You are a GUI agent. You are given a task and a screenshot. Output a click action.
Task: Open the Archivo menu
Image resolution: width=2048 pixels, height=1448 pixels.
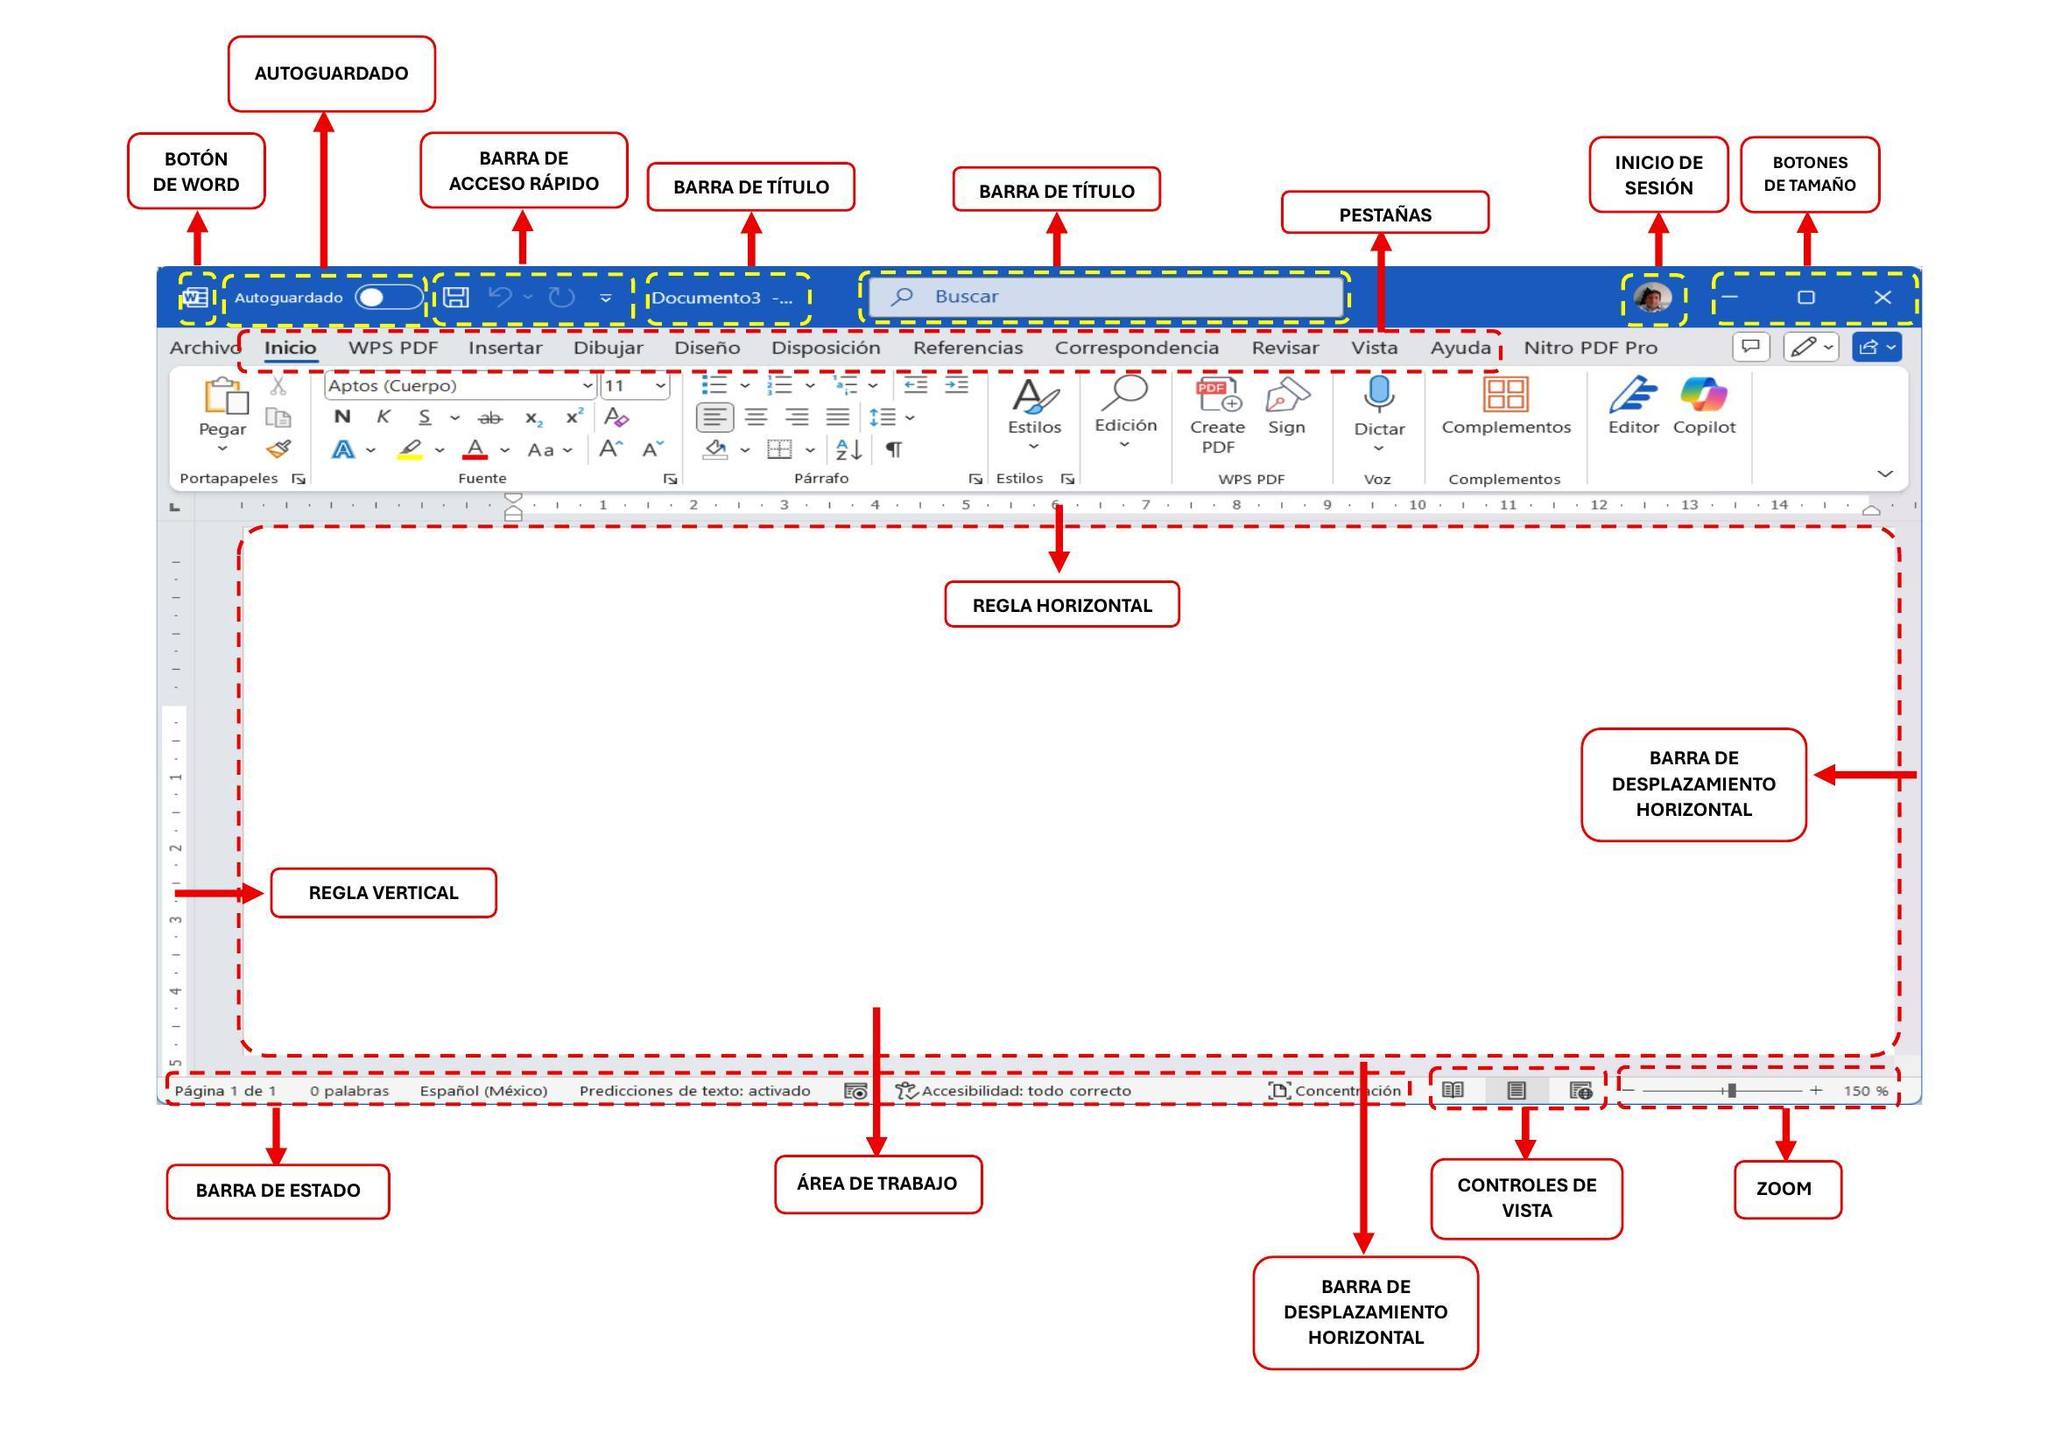[205, 348]
